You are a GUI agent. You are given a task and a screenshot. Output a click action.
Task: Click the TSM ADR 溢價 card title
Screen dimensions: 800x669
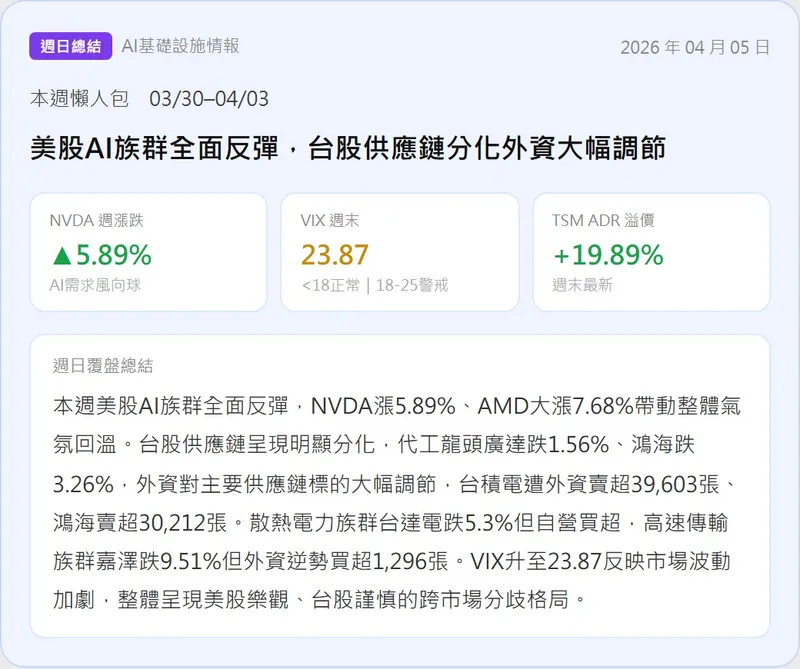[x=603, y=220]
